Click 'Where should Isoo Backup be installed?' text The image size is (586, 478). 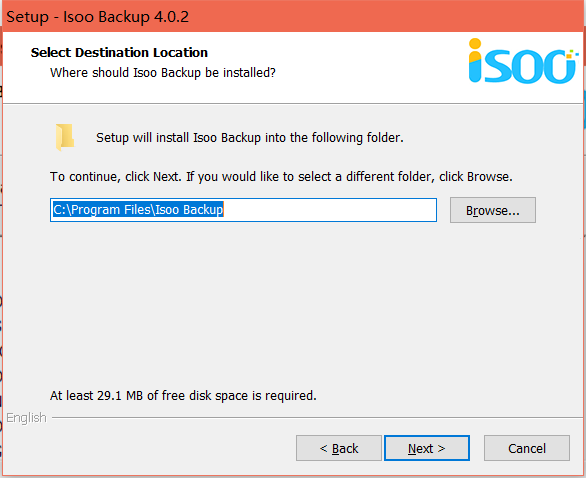[x=163, y=73]
